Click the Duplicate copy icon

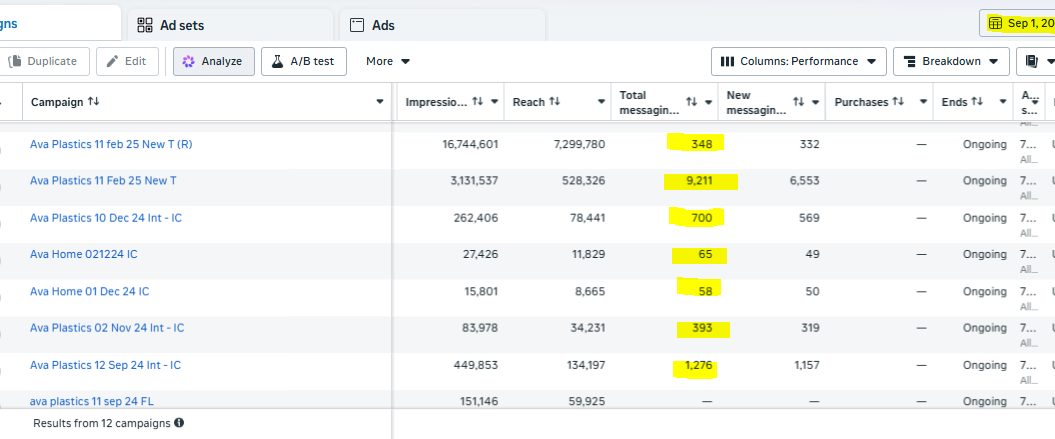coord(14,61)
